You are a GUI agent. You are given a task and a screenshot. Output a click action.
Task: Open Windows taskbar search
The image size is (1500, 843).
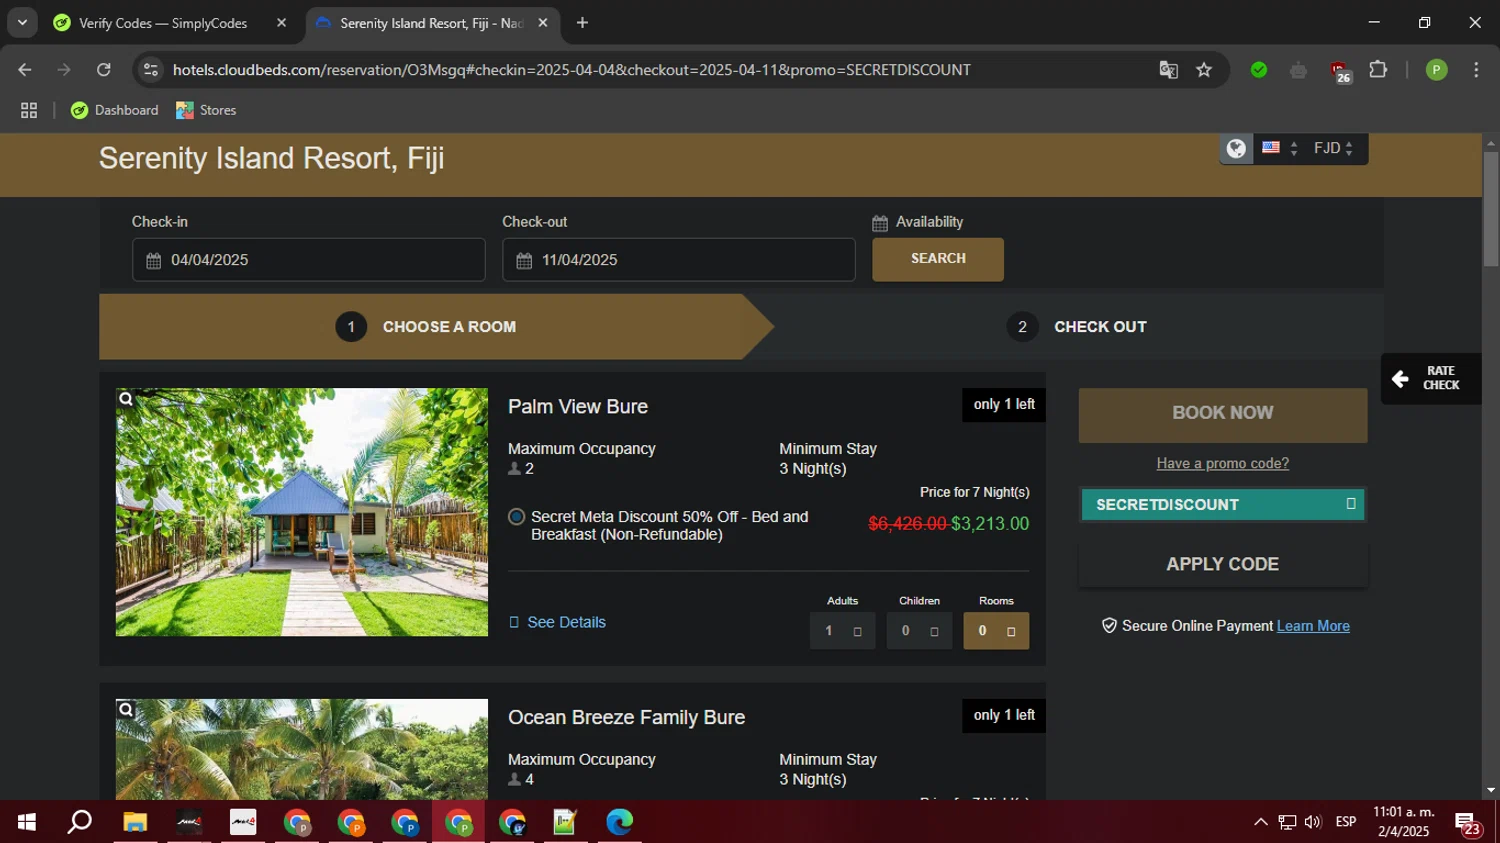pyautogui.click(x=80, y=822)
